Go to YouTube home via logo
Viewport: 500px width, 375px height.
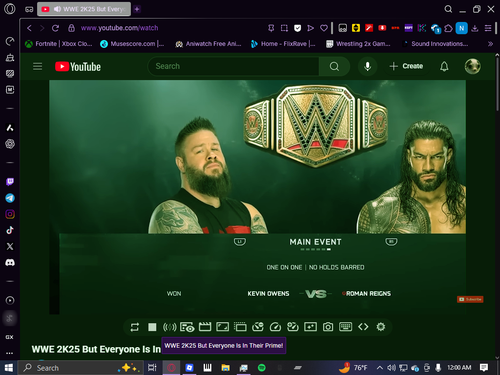(x=78, y=67)
